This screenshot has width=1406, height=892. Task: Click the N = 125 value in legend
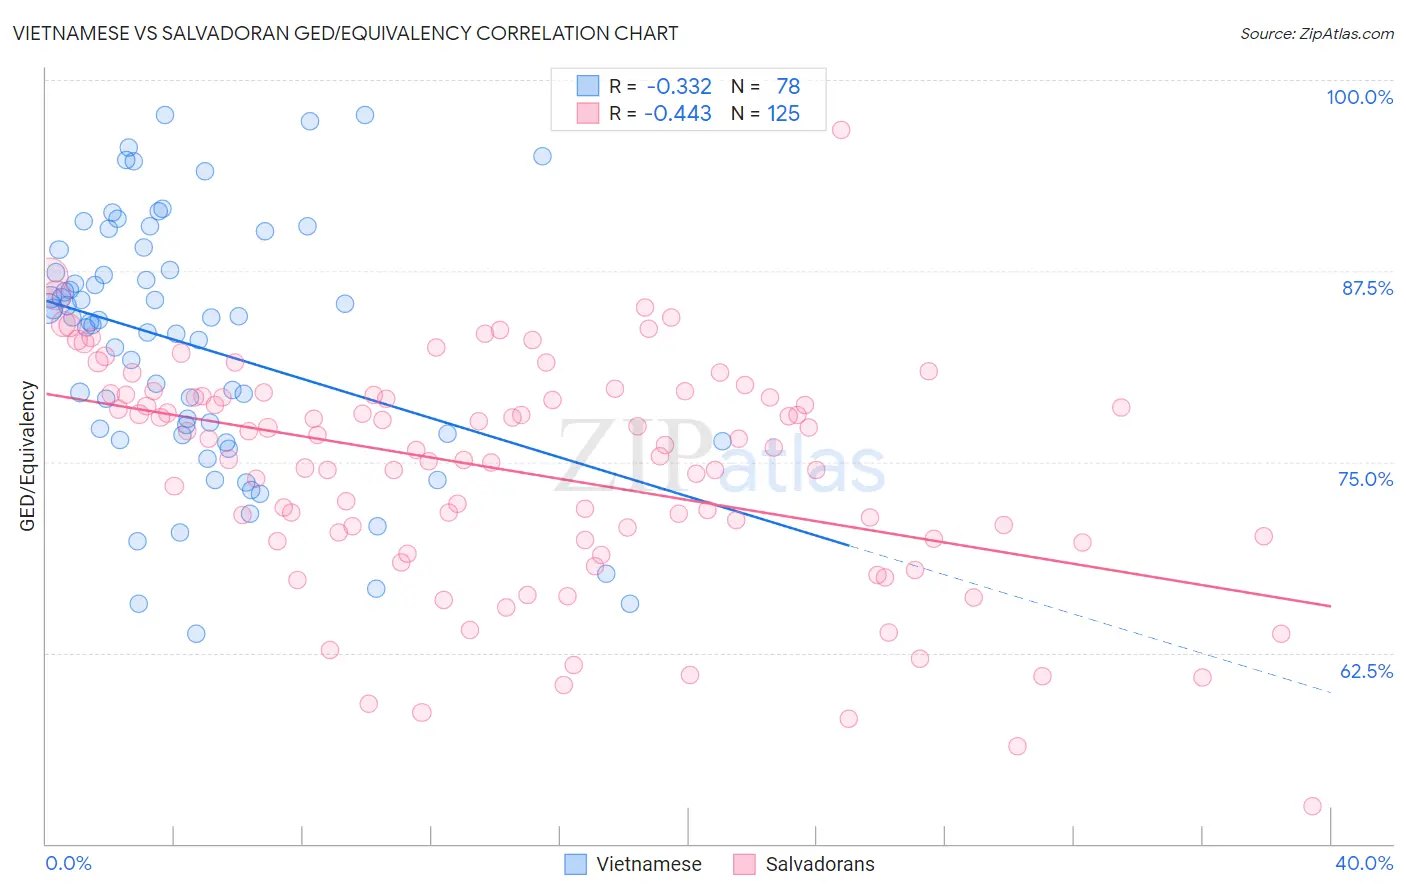click(766, 113)
